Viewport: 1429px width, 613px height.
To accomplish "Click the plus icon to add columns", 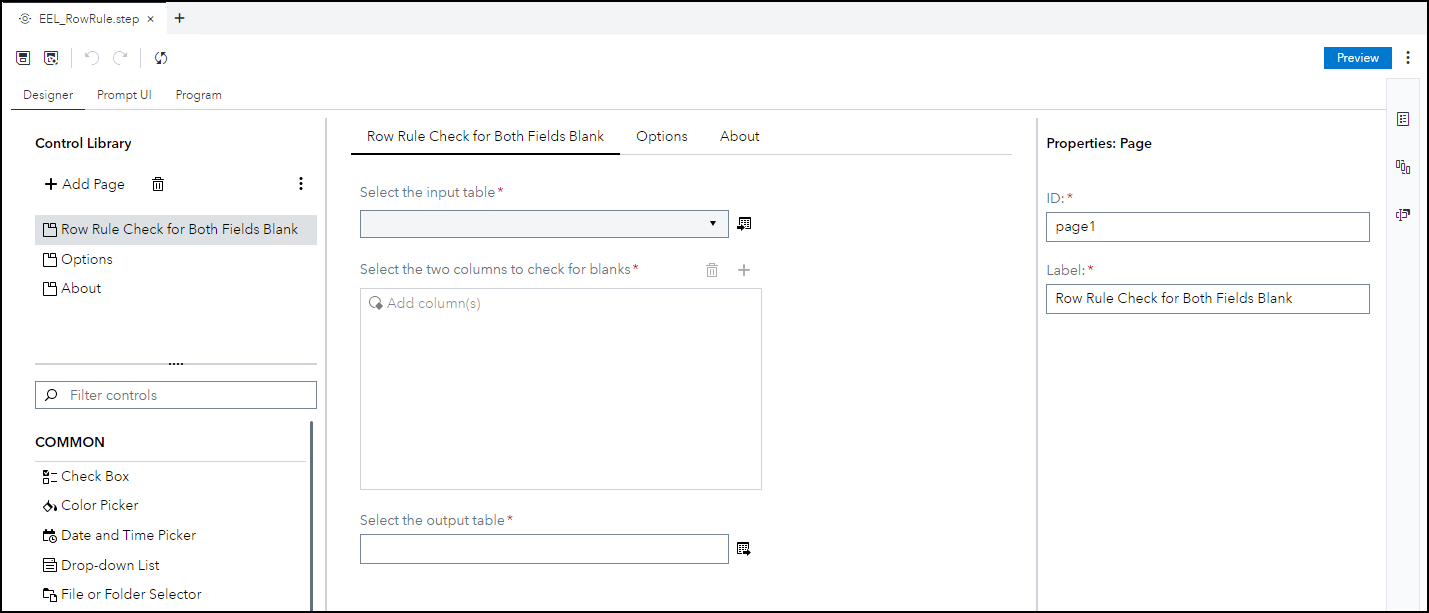I will tap(744, 270).
